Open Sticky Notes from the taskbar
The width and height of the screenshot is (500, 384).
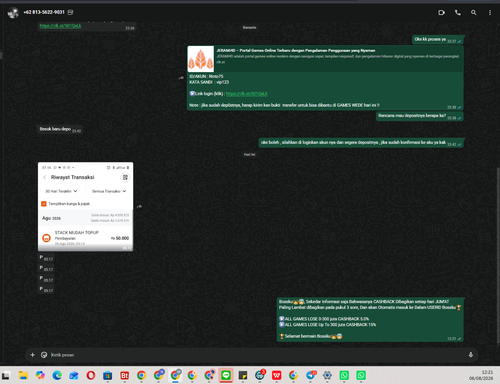243,376
